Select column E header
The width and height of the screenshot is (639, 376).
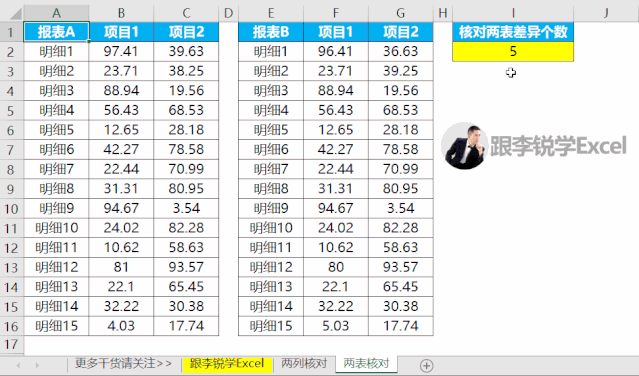pos(271,13)
